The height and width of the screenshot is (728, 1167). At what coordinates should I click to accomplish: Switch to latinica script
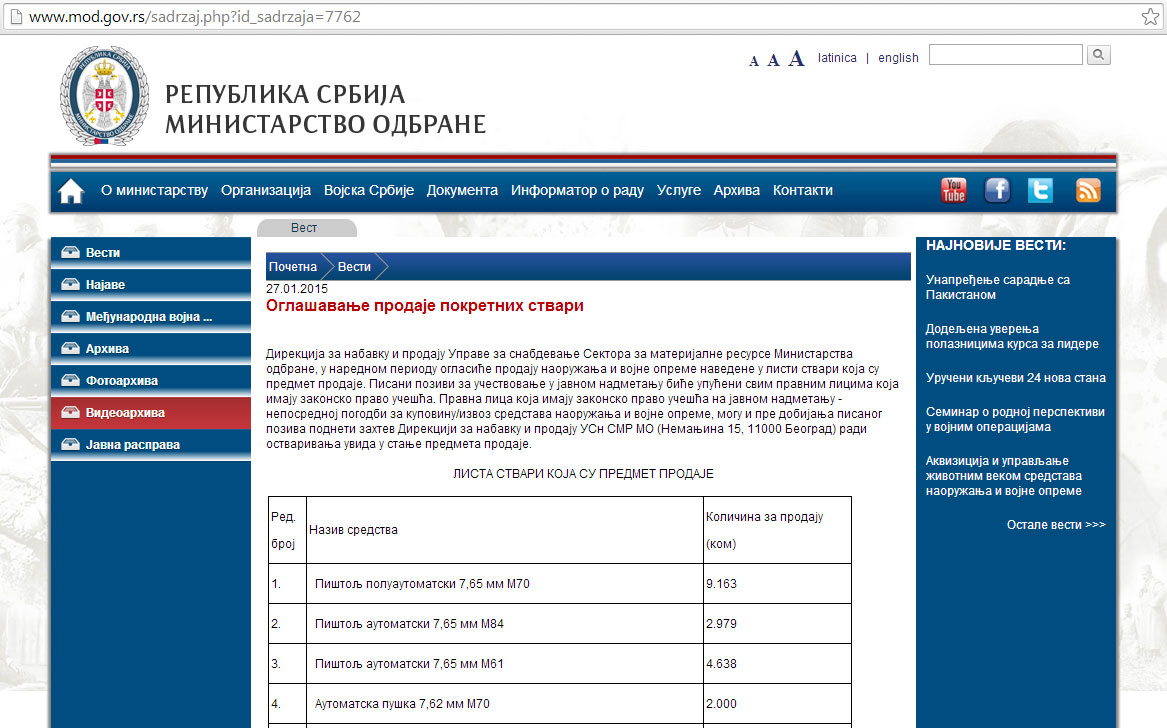(837, 57)
